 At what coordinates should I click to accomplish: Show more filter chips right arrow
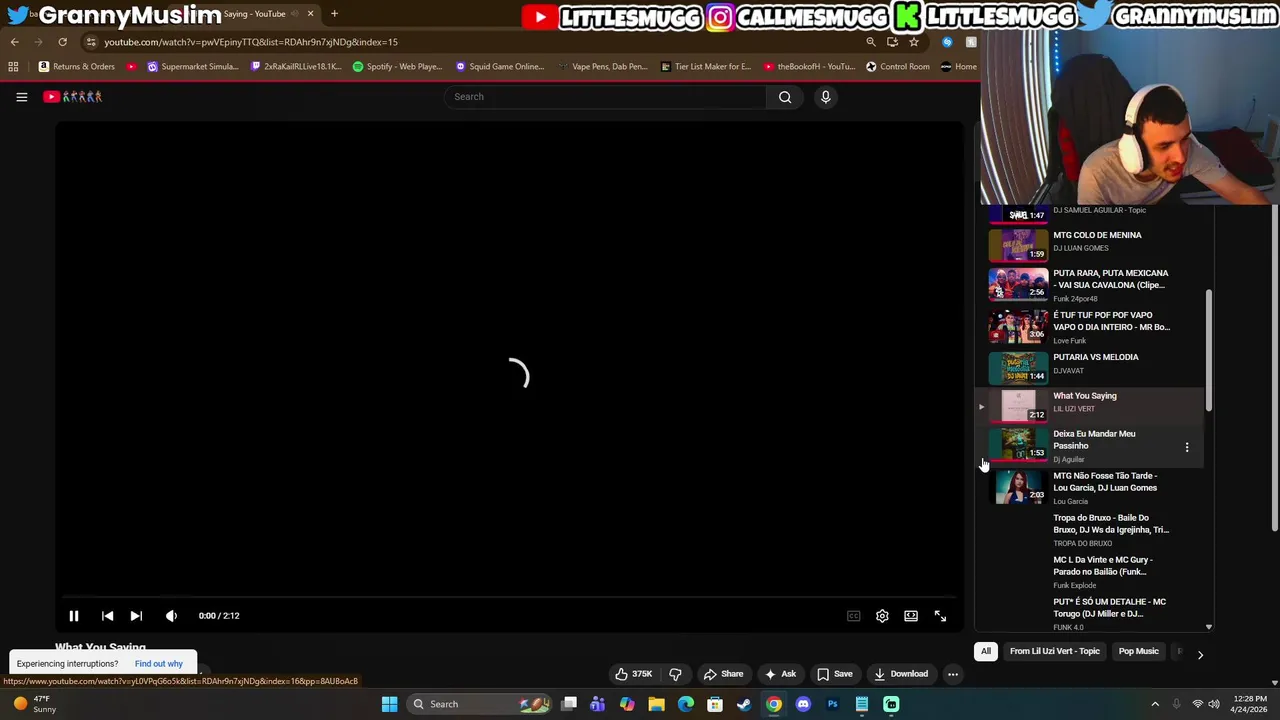tap(1200, 654)
